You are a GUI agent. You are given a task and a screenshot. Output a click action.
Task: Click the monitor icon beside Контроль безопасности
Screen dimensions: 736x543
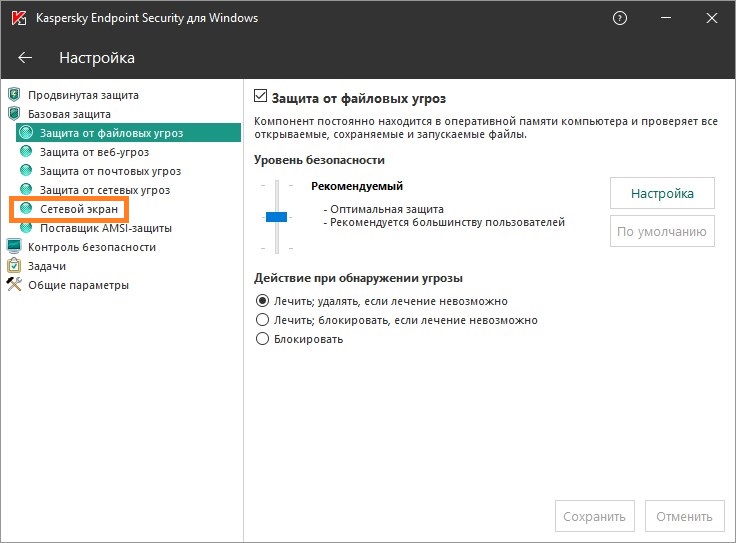14,247
